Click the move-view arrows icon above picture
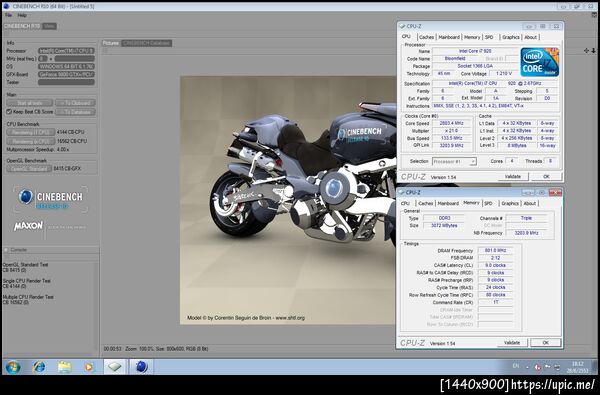 [x=586, y=51]
